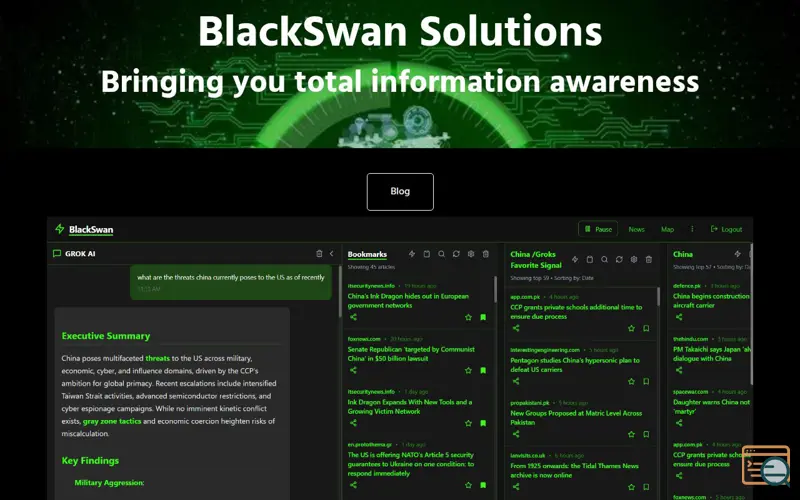Click clipboard icon in China /Groks Favorite Signal
Screen dimensions: 800x500
point(589,259)
